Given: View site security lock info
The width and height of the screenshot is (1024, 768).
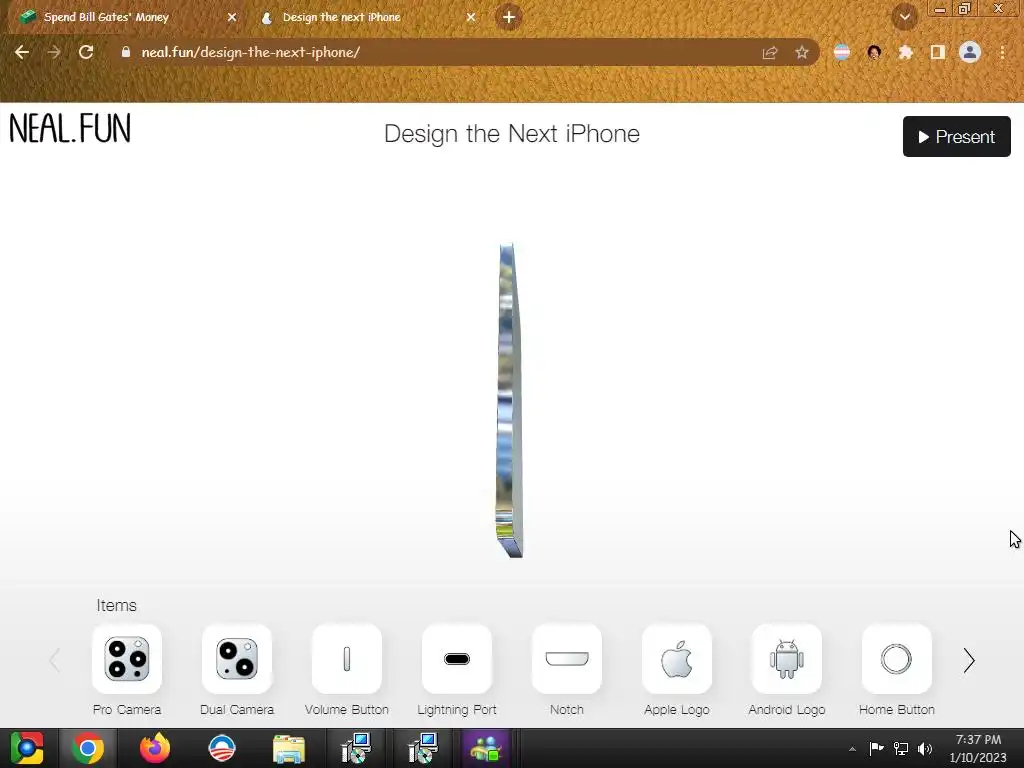Looking at the screenshot, I should click(x=126, y=52).
